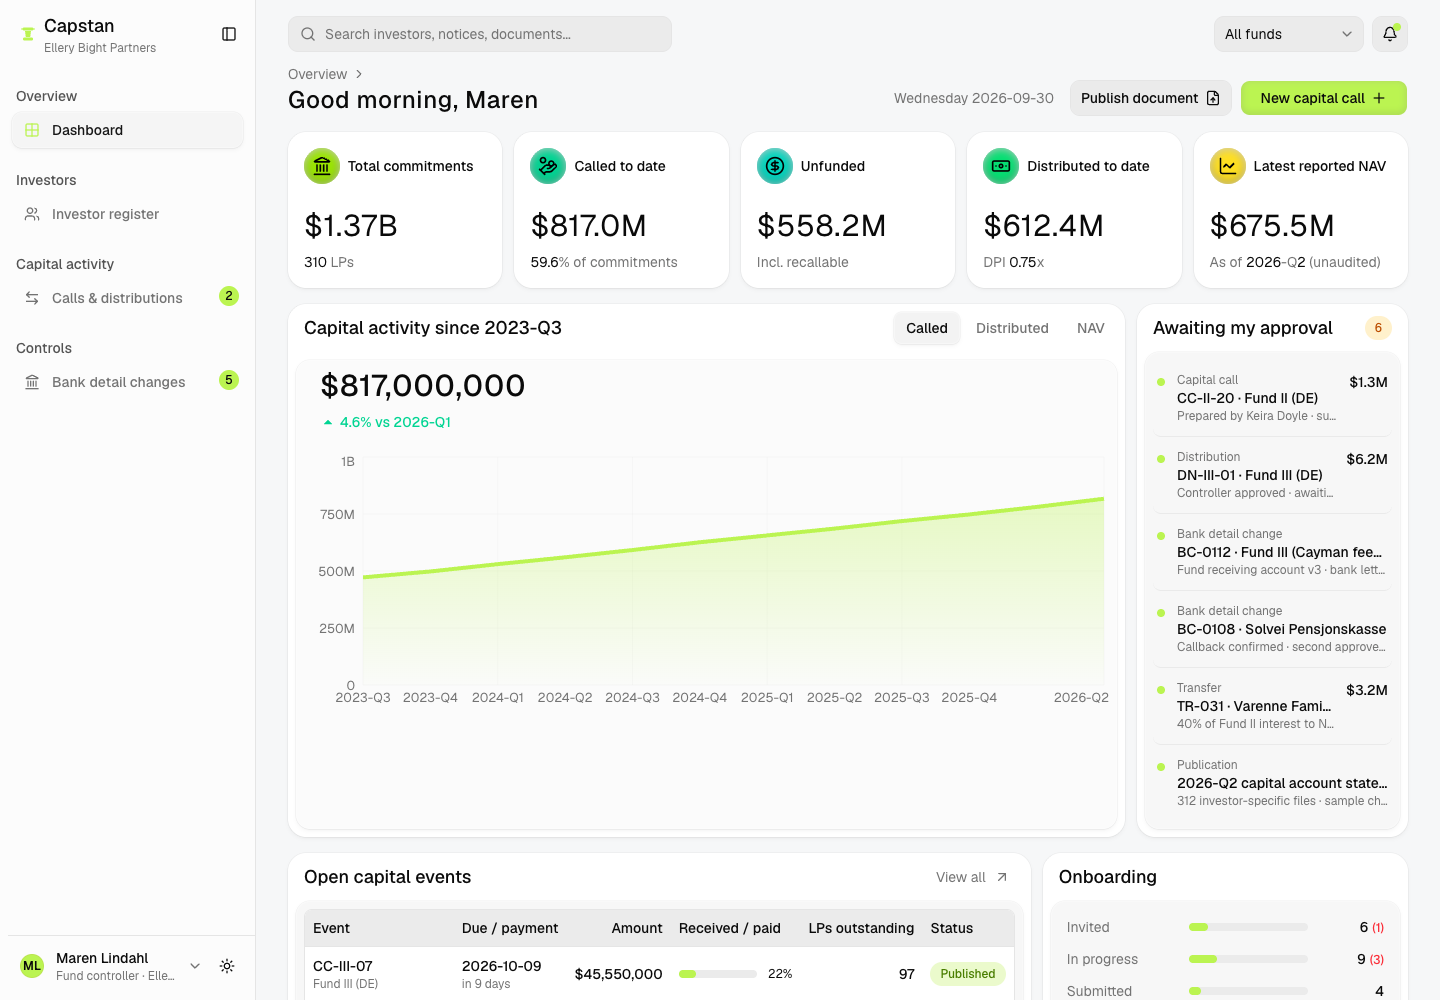
Task: Click the chevron beside Overview breadcrumb
Action: (359, 74)
